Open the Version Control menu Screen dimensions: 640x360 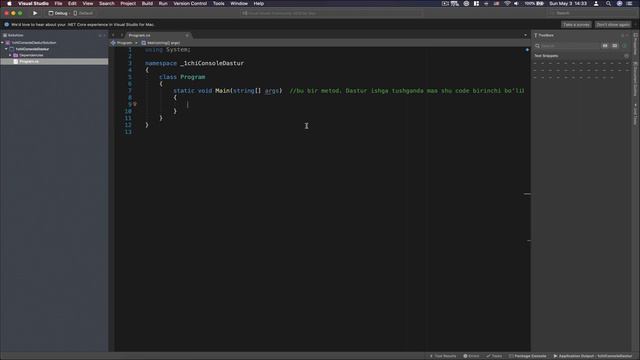click(190, 3)
